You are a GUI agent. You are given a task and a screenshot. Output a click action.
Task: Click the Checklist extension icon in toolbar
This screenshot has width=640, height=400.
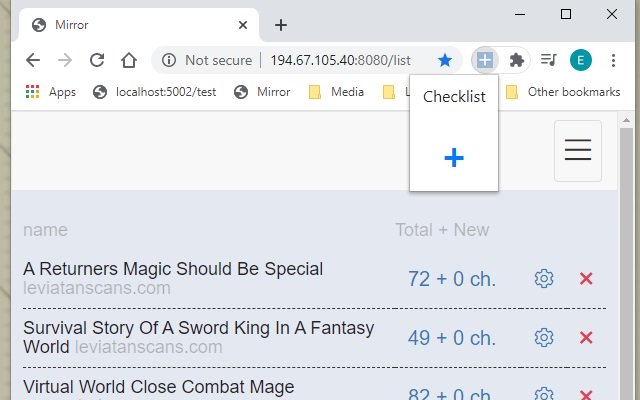[x=484, y=60]
